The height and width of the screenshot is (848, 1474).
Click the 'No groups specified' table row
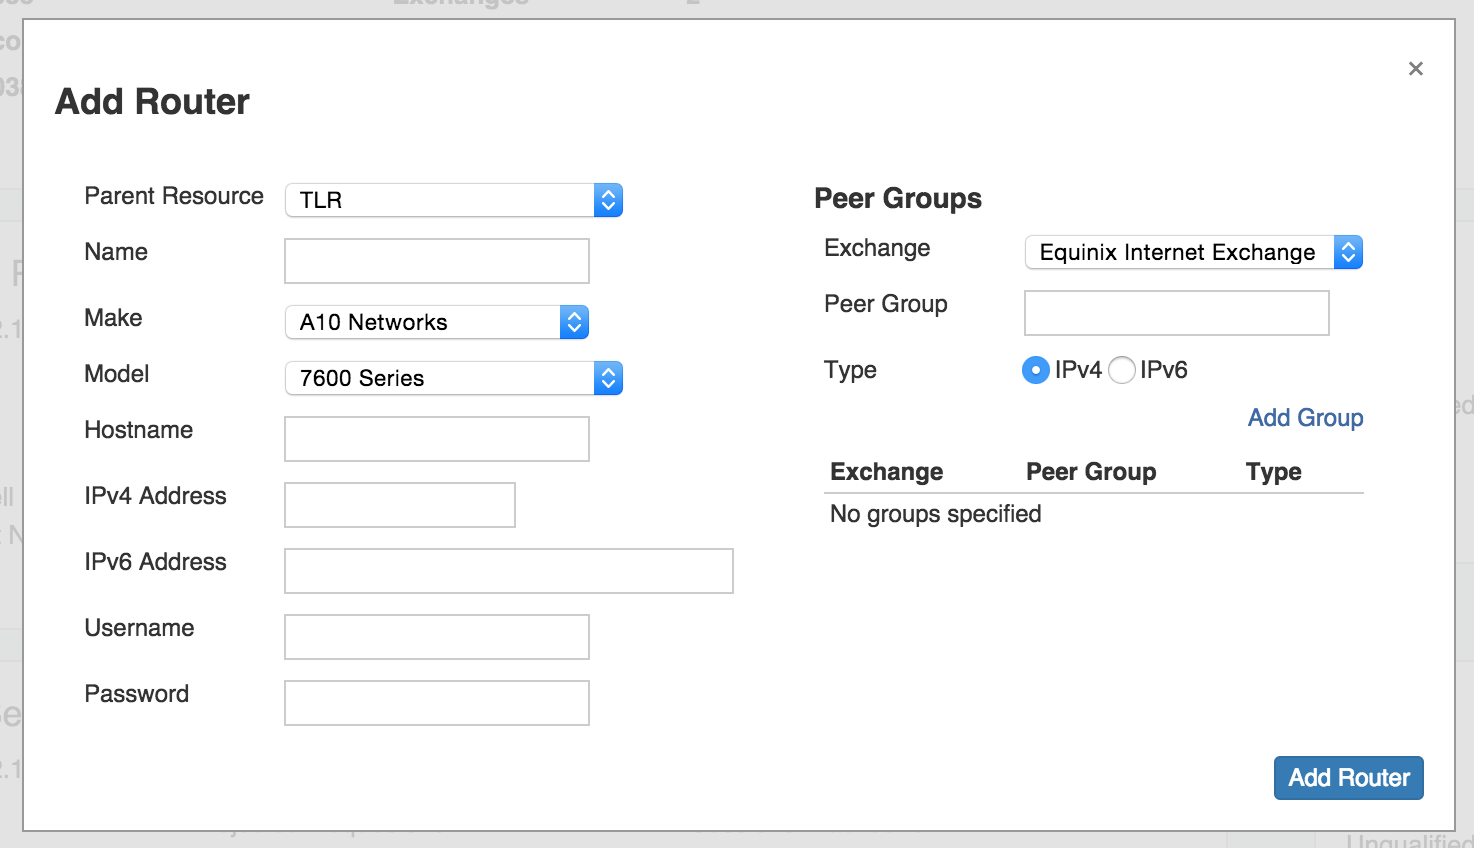point(936,514)
